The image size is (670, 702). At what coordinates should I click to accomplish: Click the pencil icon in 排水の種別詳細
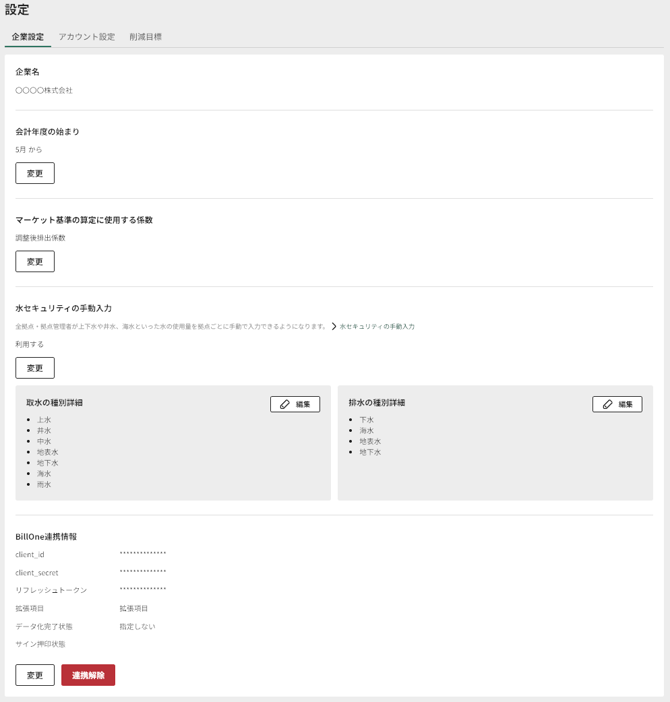(x=607, y=404)
